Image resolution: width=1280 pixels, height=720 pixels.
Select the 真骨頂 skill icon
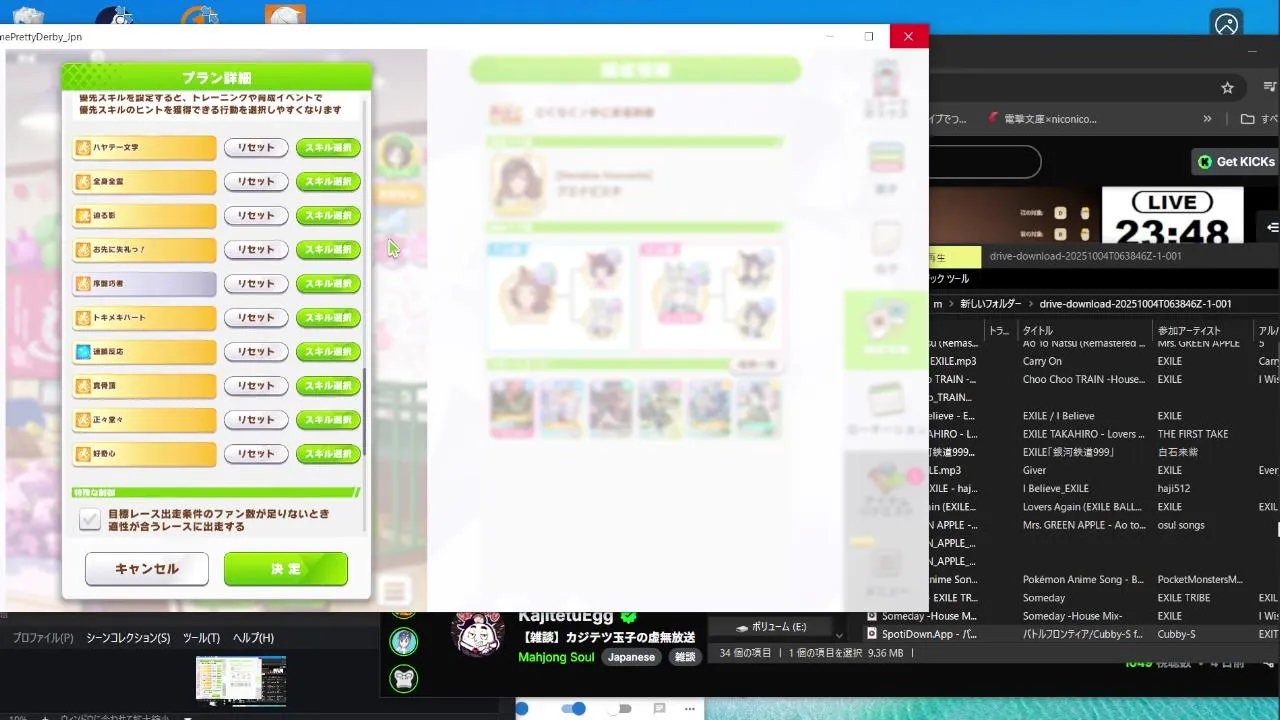(x=83, y=386)
